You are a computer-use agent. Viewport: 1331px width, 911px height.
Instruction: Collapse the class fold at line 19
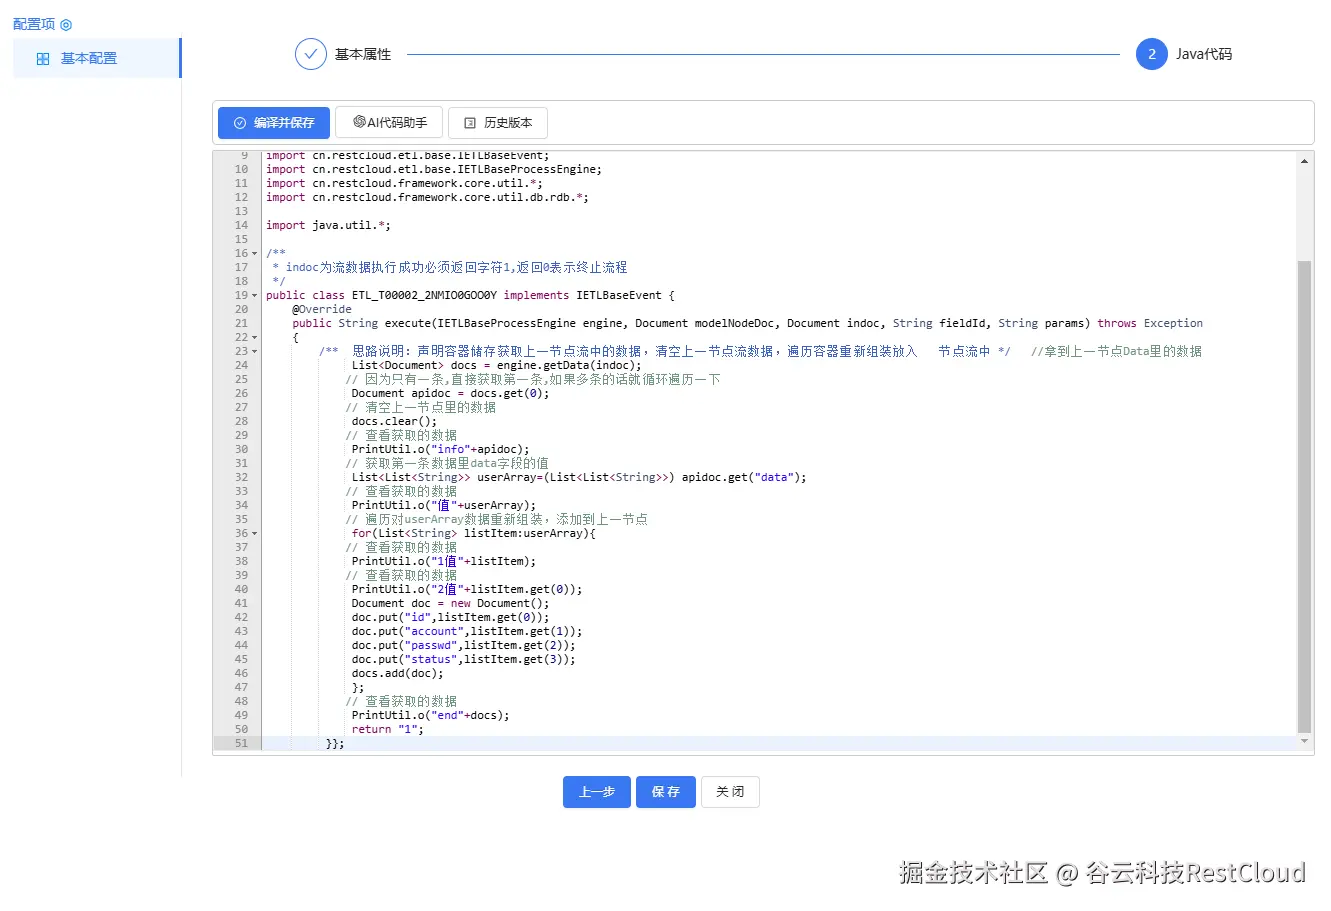[255, 296]
